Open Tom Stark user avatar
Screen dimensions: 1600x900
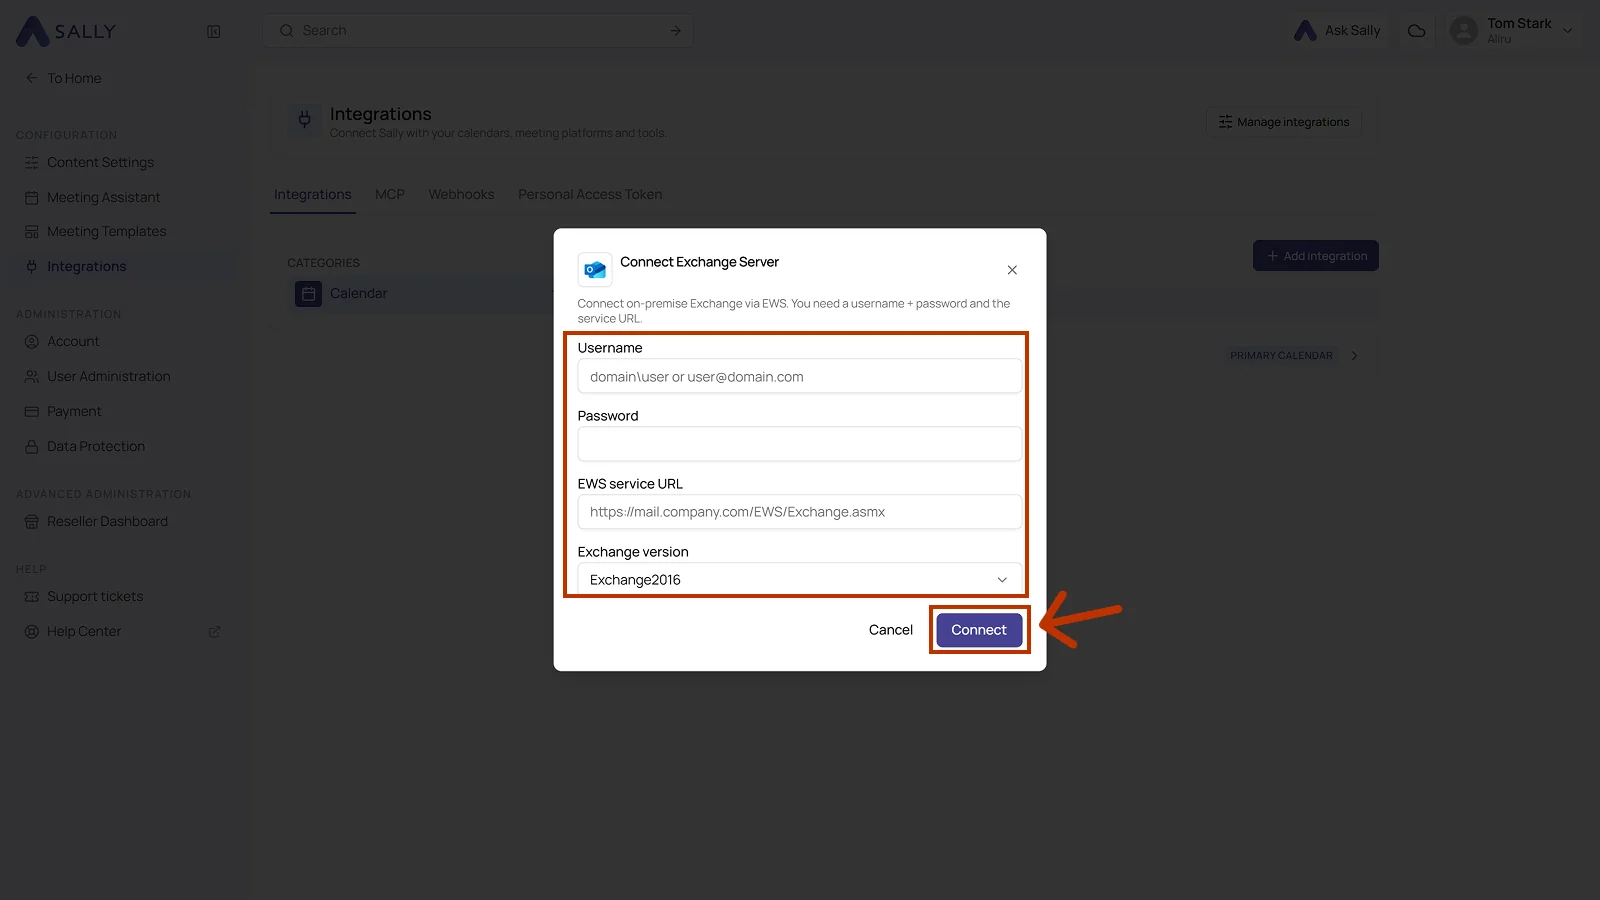pyautogui.click(x=1464, y=31)
